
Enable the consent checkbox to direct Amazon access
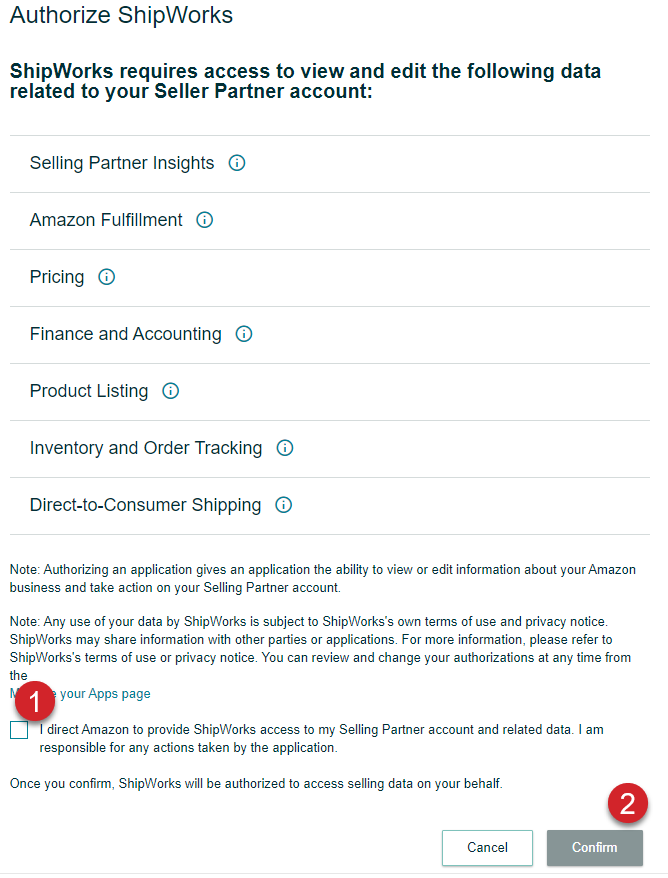pos(18,730)
